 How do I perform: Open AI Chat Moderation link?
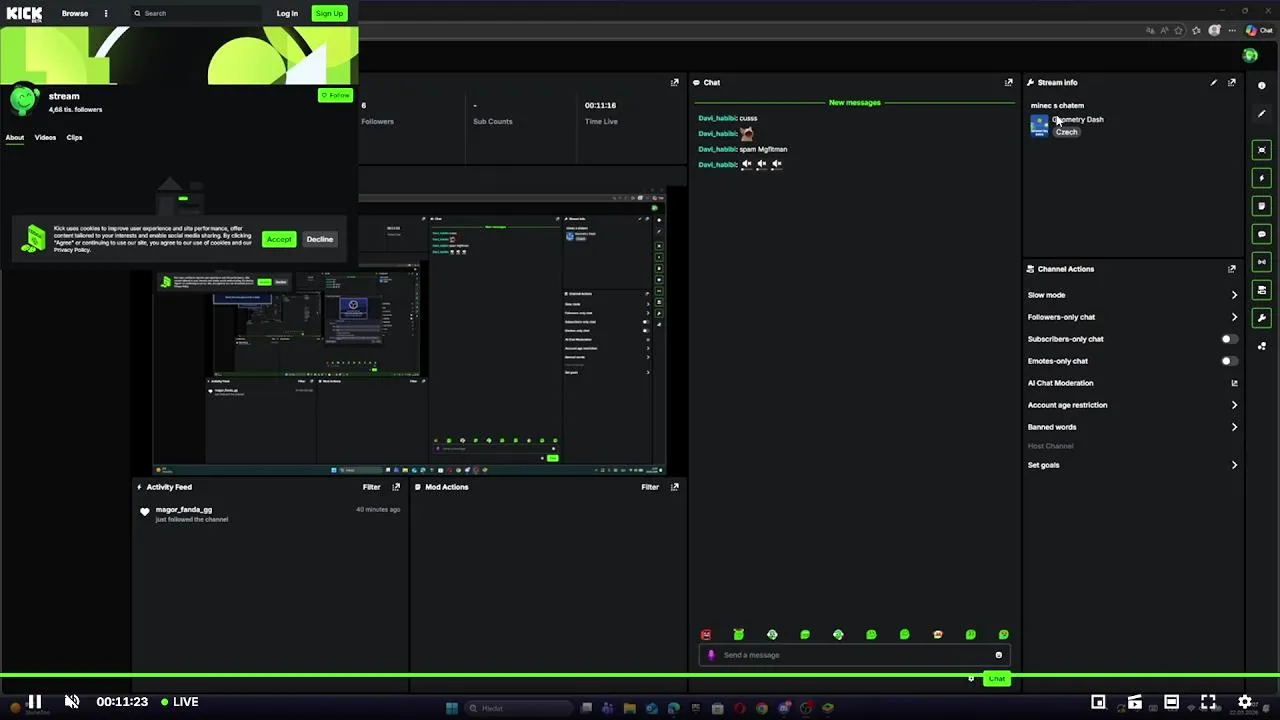(1234, 383)
